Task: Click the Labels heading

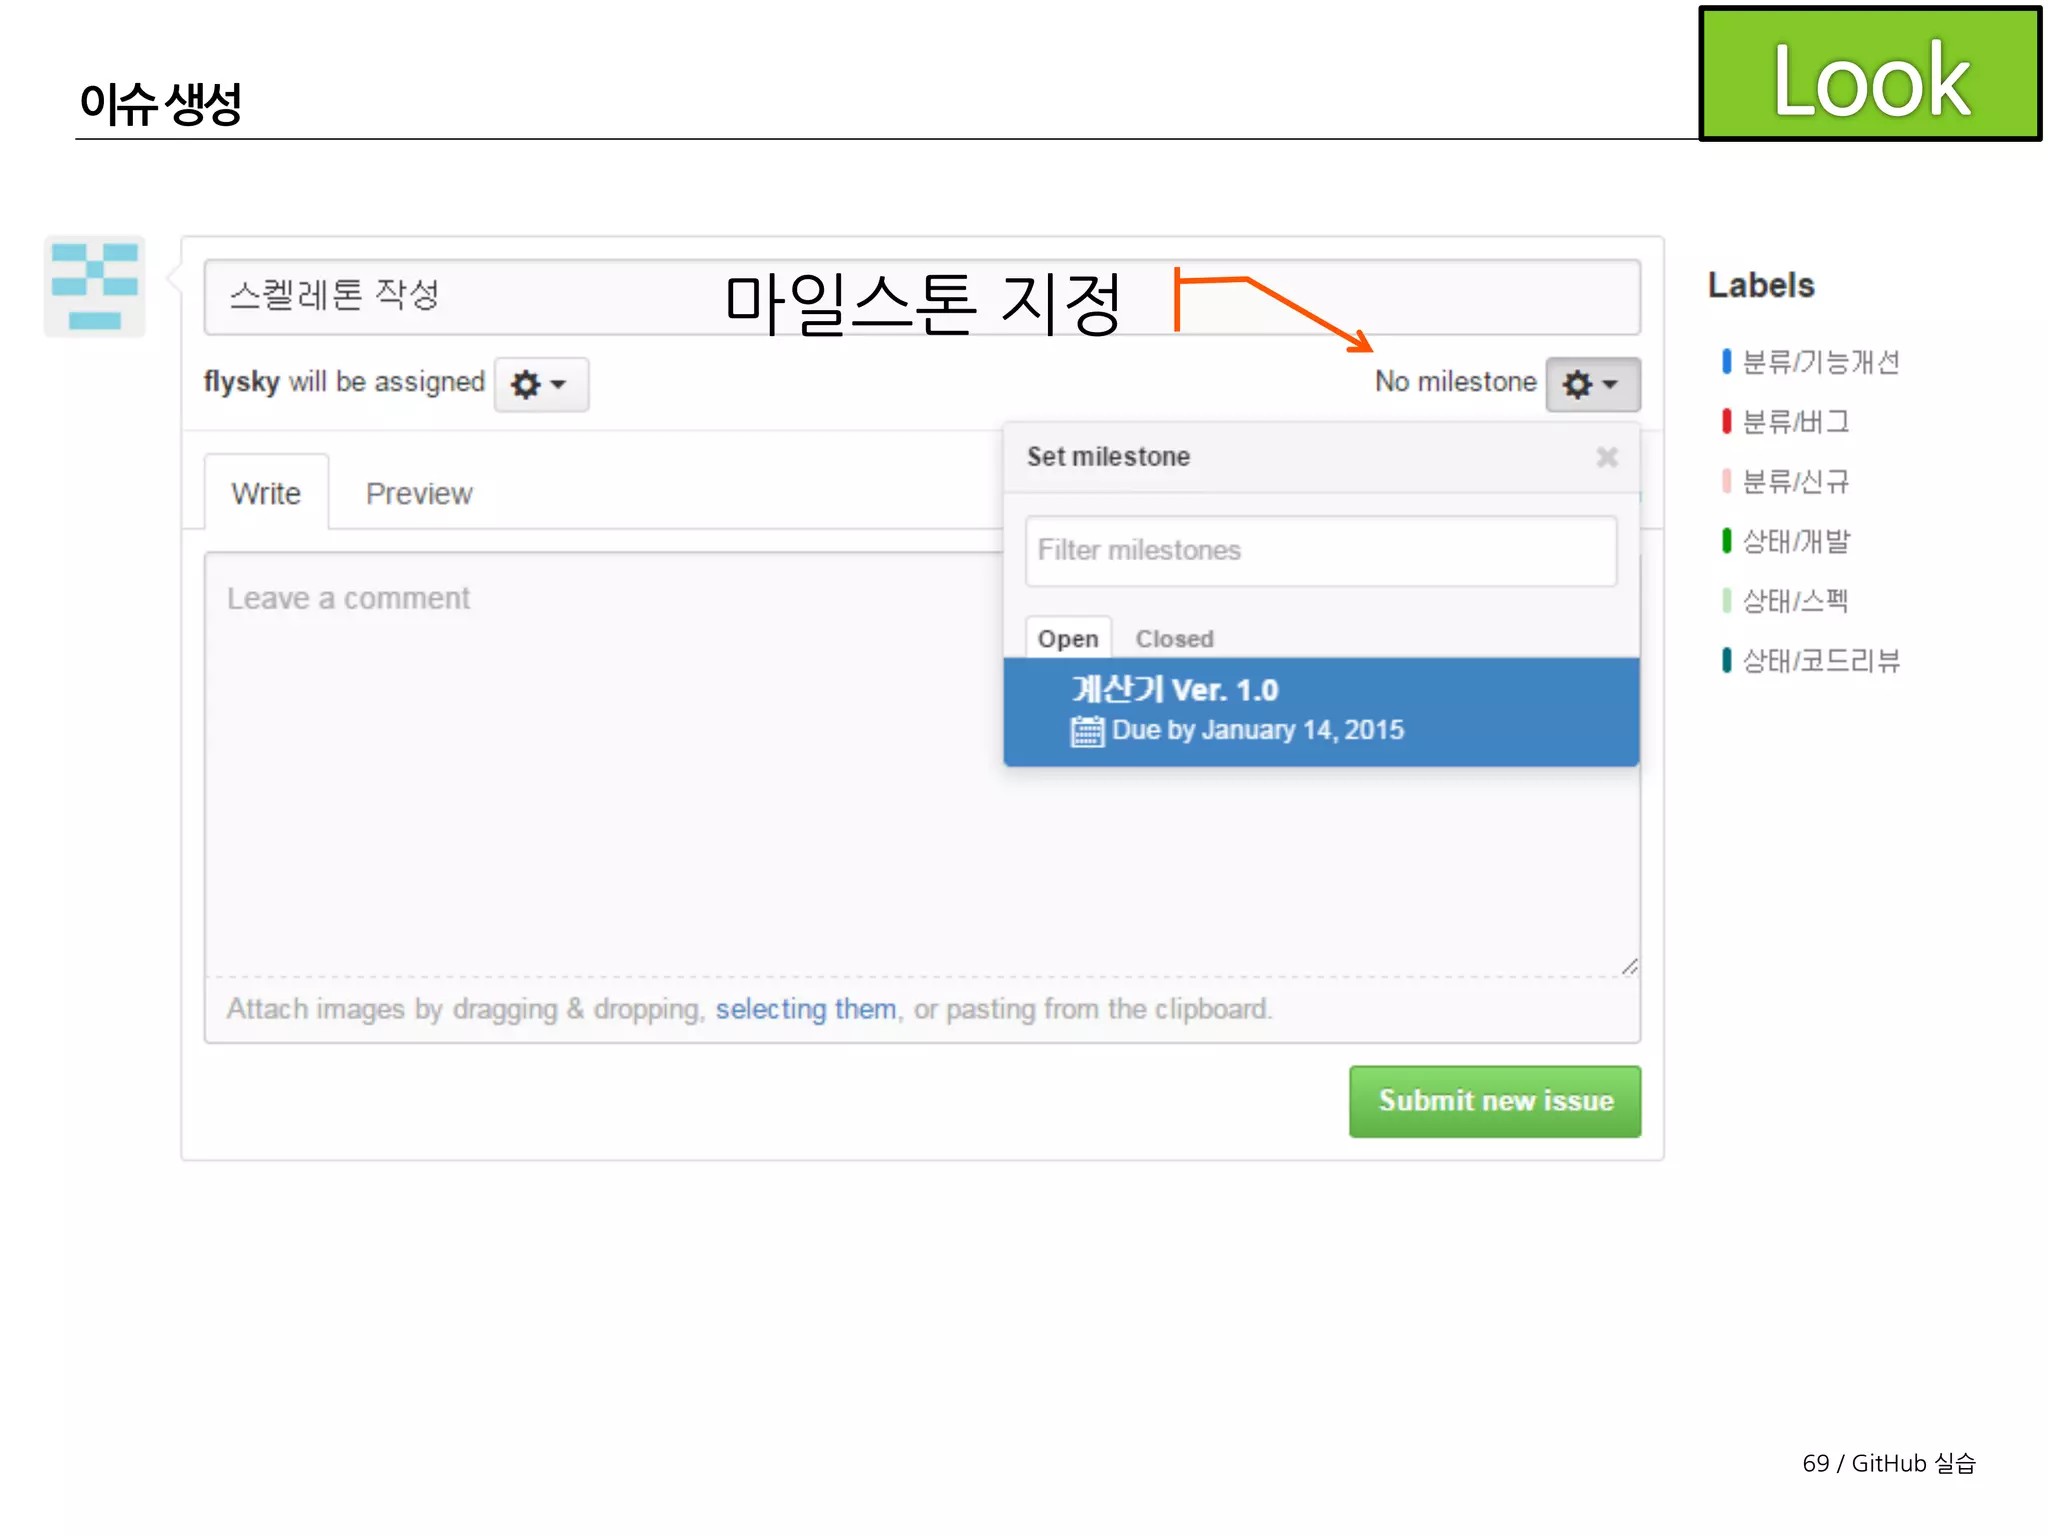Action: pyautogui.click(x=1760, y=286)
